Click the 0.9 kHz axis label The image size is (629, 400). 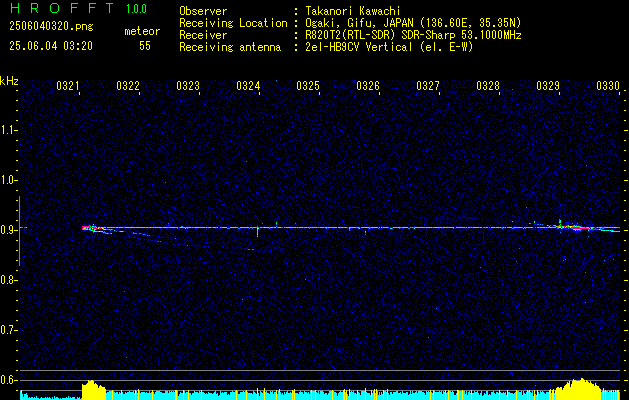click(x=8, y=230)
